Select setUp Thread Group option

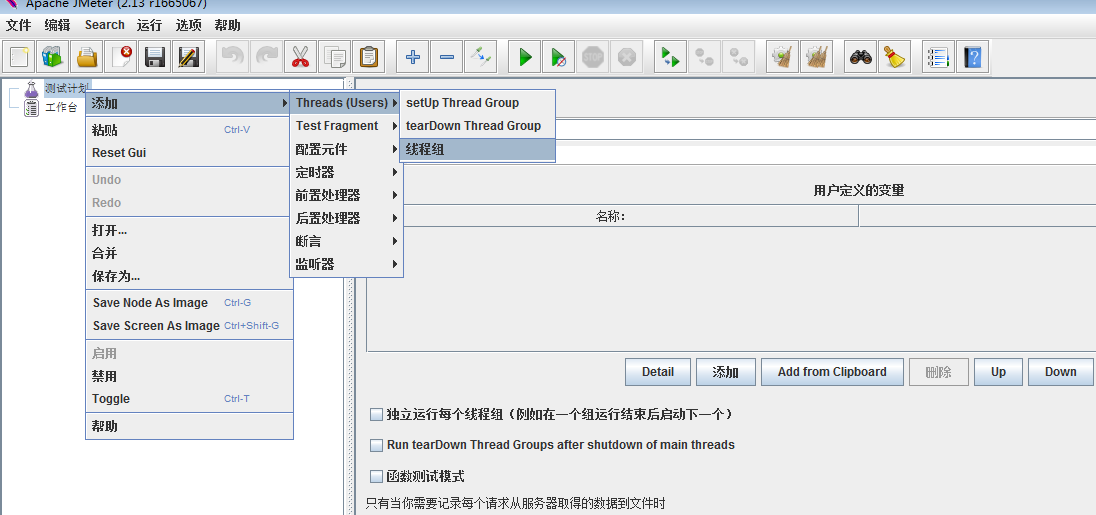click(x=477, y=103)
